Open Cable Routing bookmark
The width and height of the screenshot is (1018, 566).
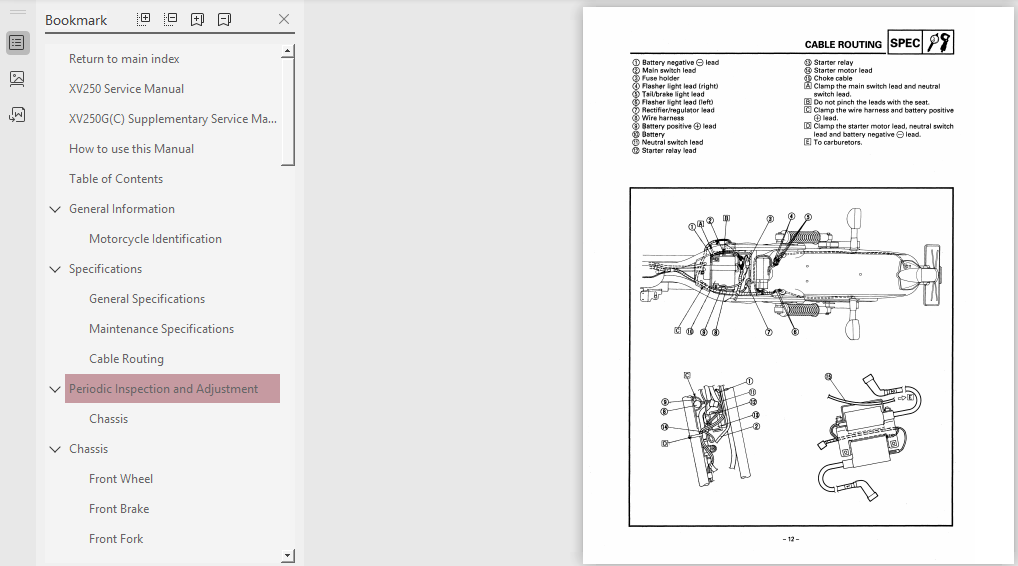click(x=126, y=359)
